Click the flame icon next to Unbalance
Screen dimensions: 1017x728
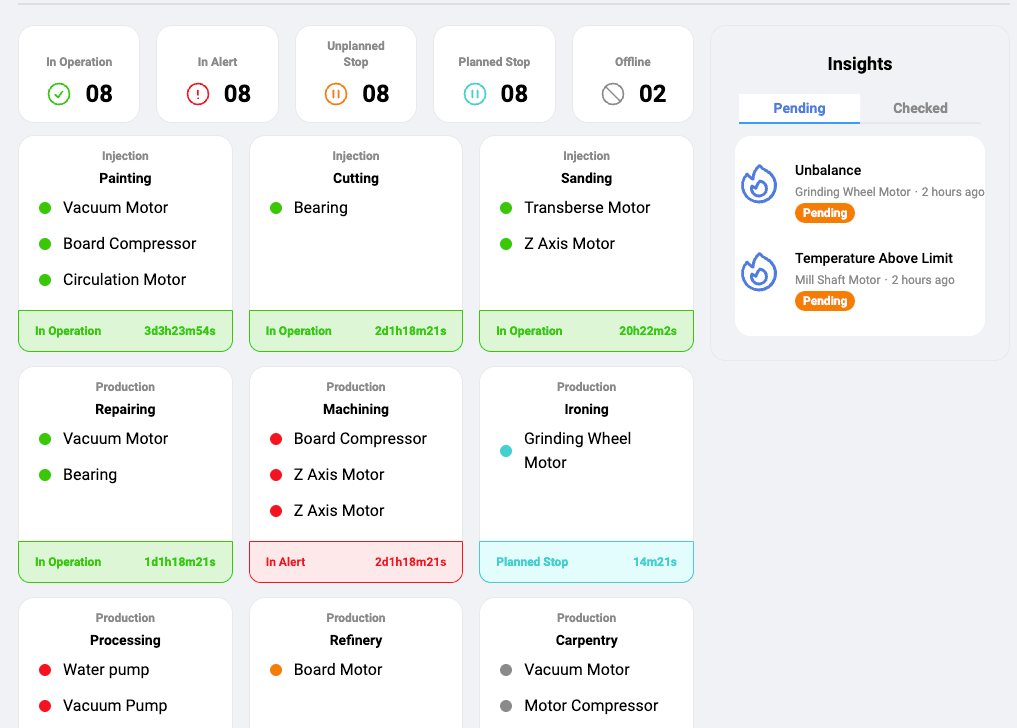pyautogui.click(x=759, y=184)
